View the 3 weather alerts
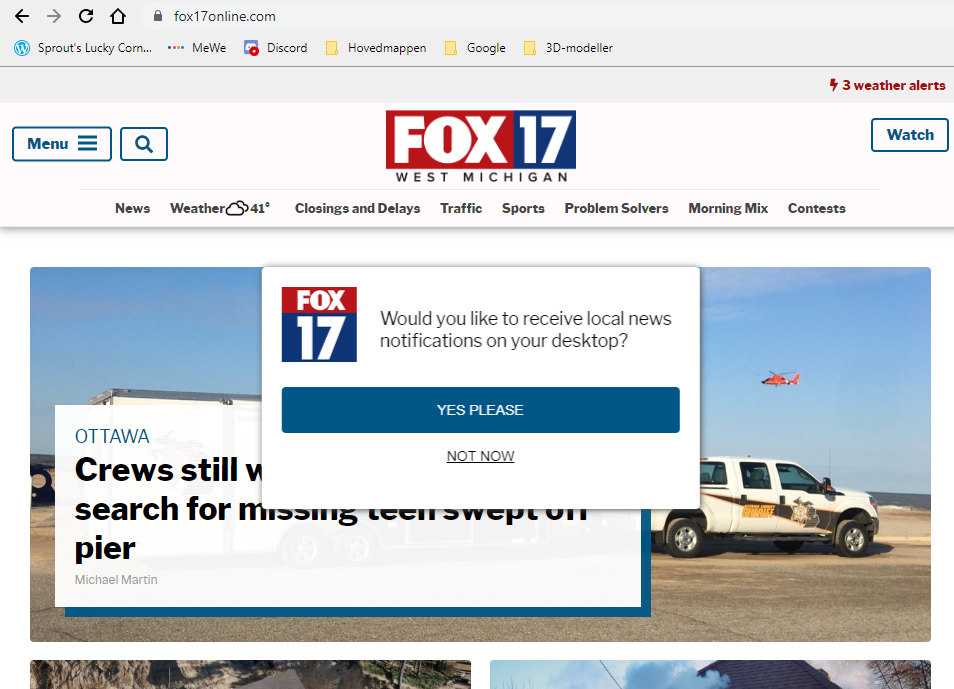 point(887,85)
